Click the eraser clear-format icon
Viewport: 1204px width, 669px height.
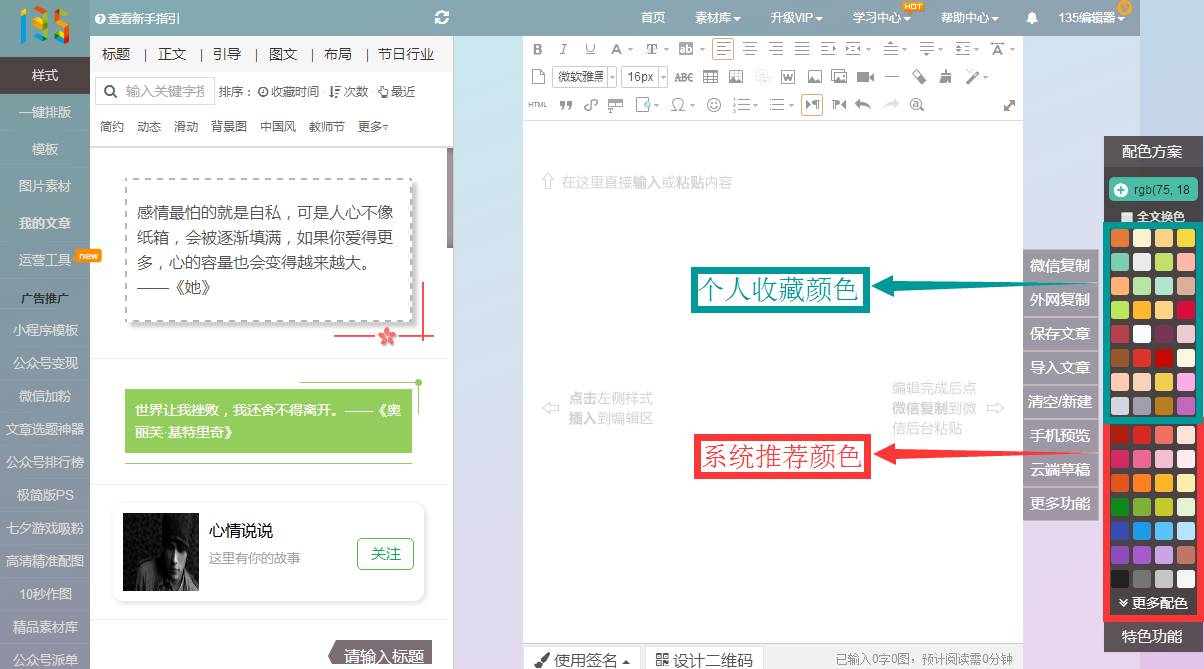(919, 77)
